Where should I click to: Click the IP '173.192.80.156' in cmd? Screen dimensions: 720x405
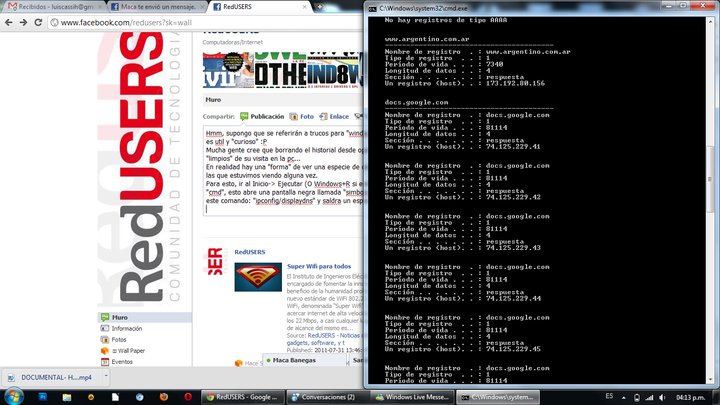(x=515, y=84)
